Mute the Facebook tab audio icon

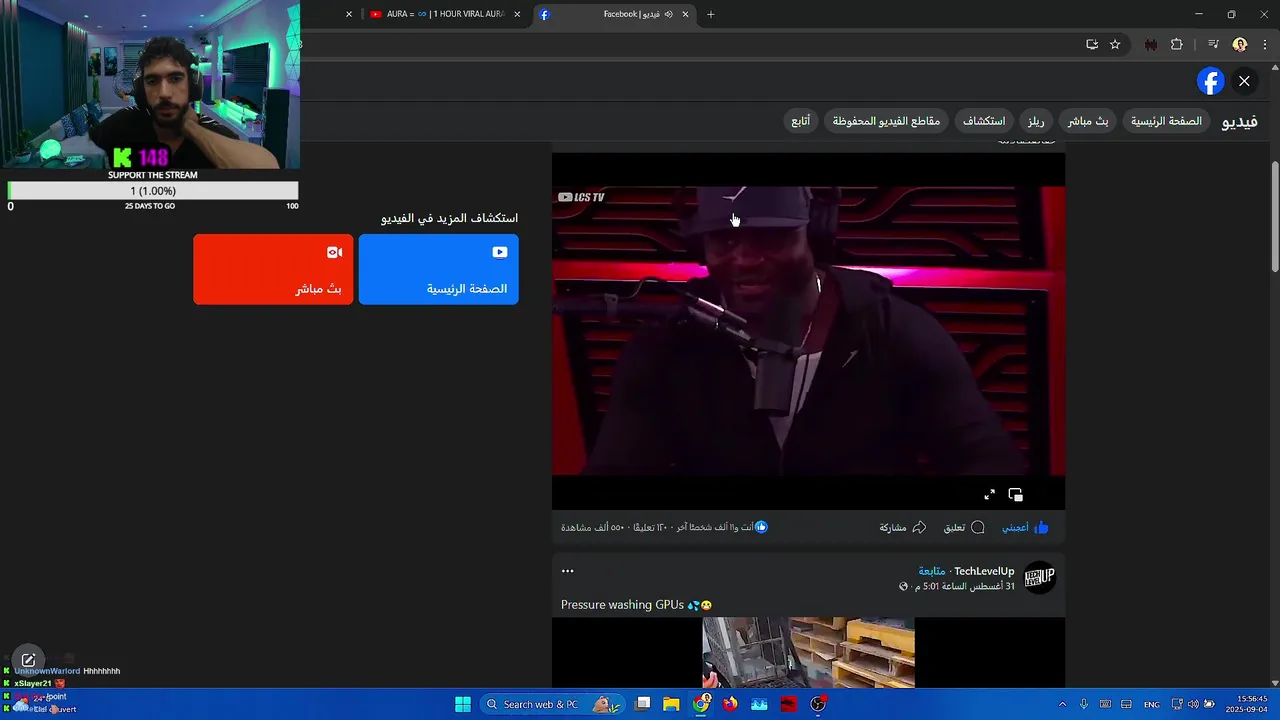(x=668, y=14)
